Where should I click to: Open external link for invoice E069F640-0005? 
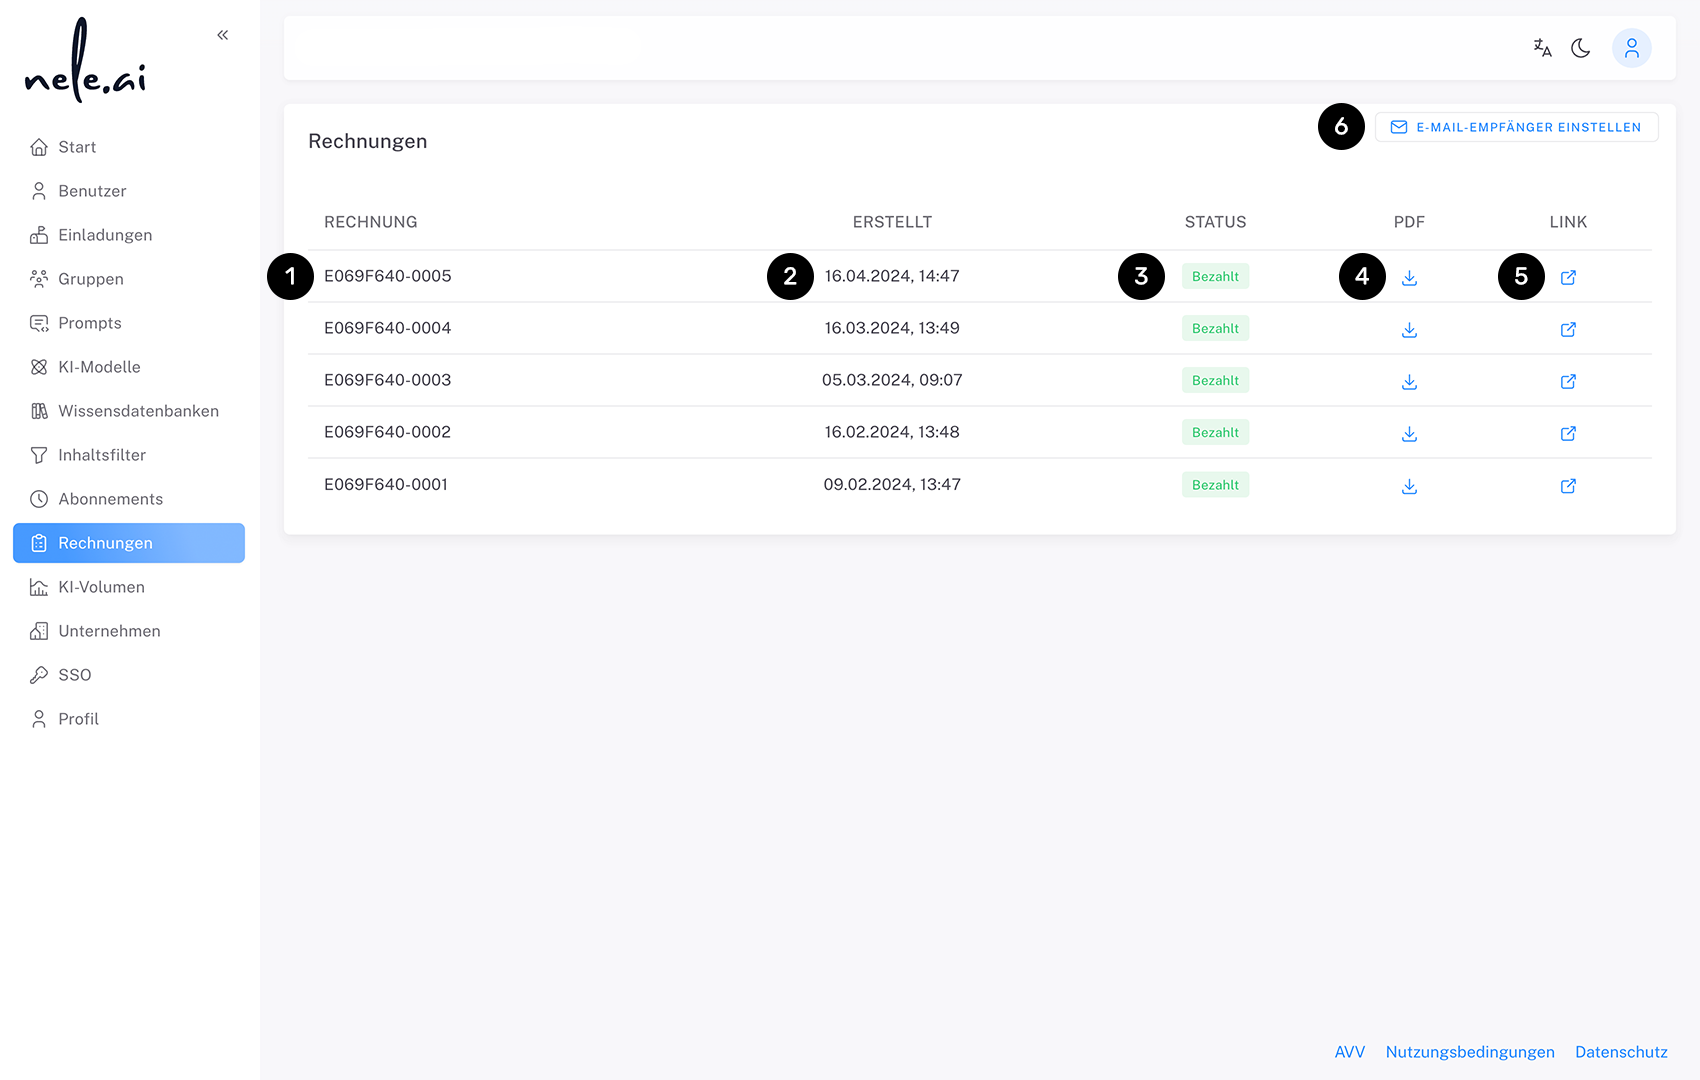[1568, 277]
